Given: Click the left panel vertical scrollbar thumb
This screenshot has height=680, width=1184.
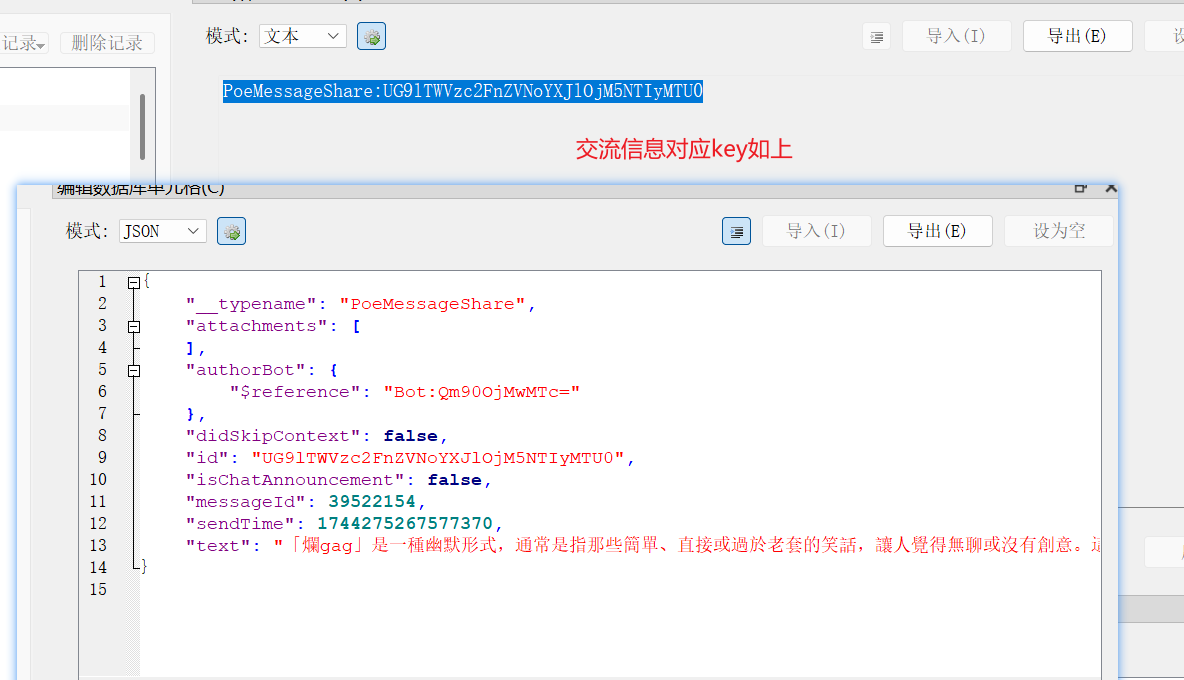Looking at the screenshot, I should click(x=143, y=126).
